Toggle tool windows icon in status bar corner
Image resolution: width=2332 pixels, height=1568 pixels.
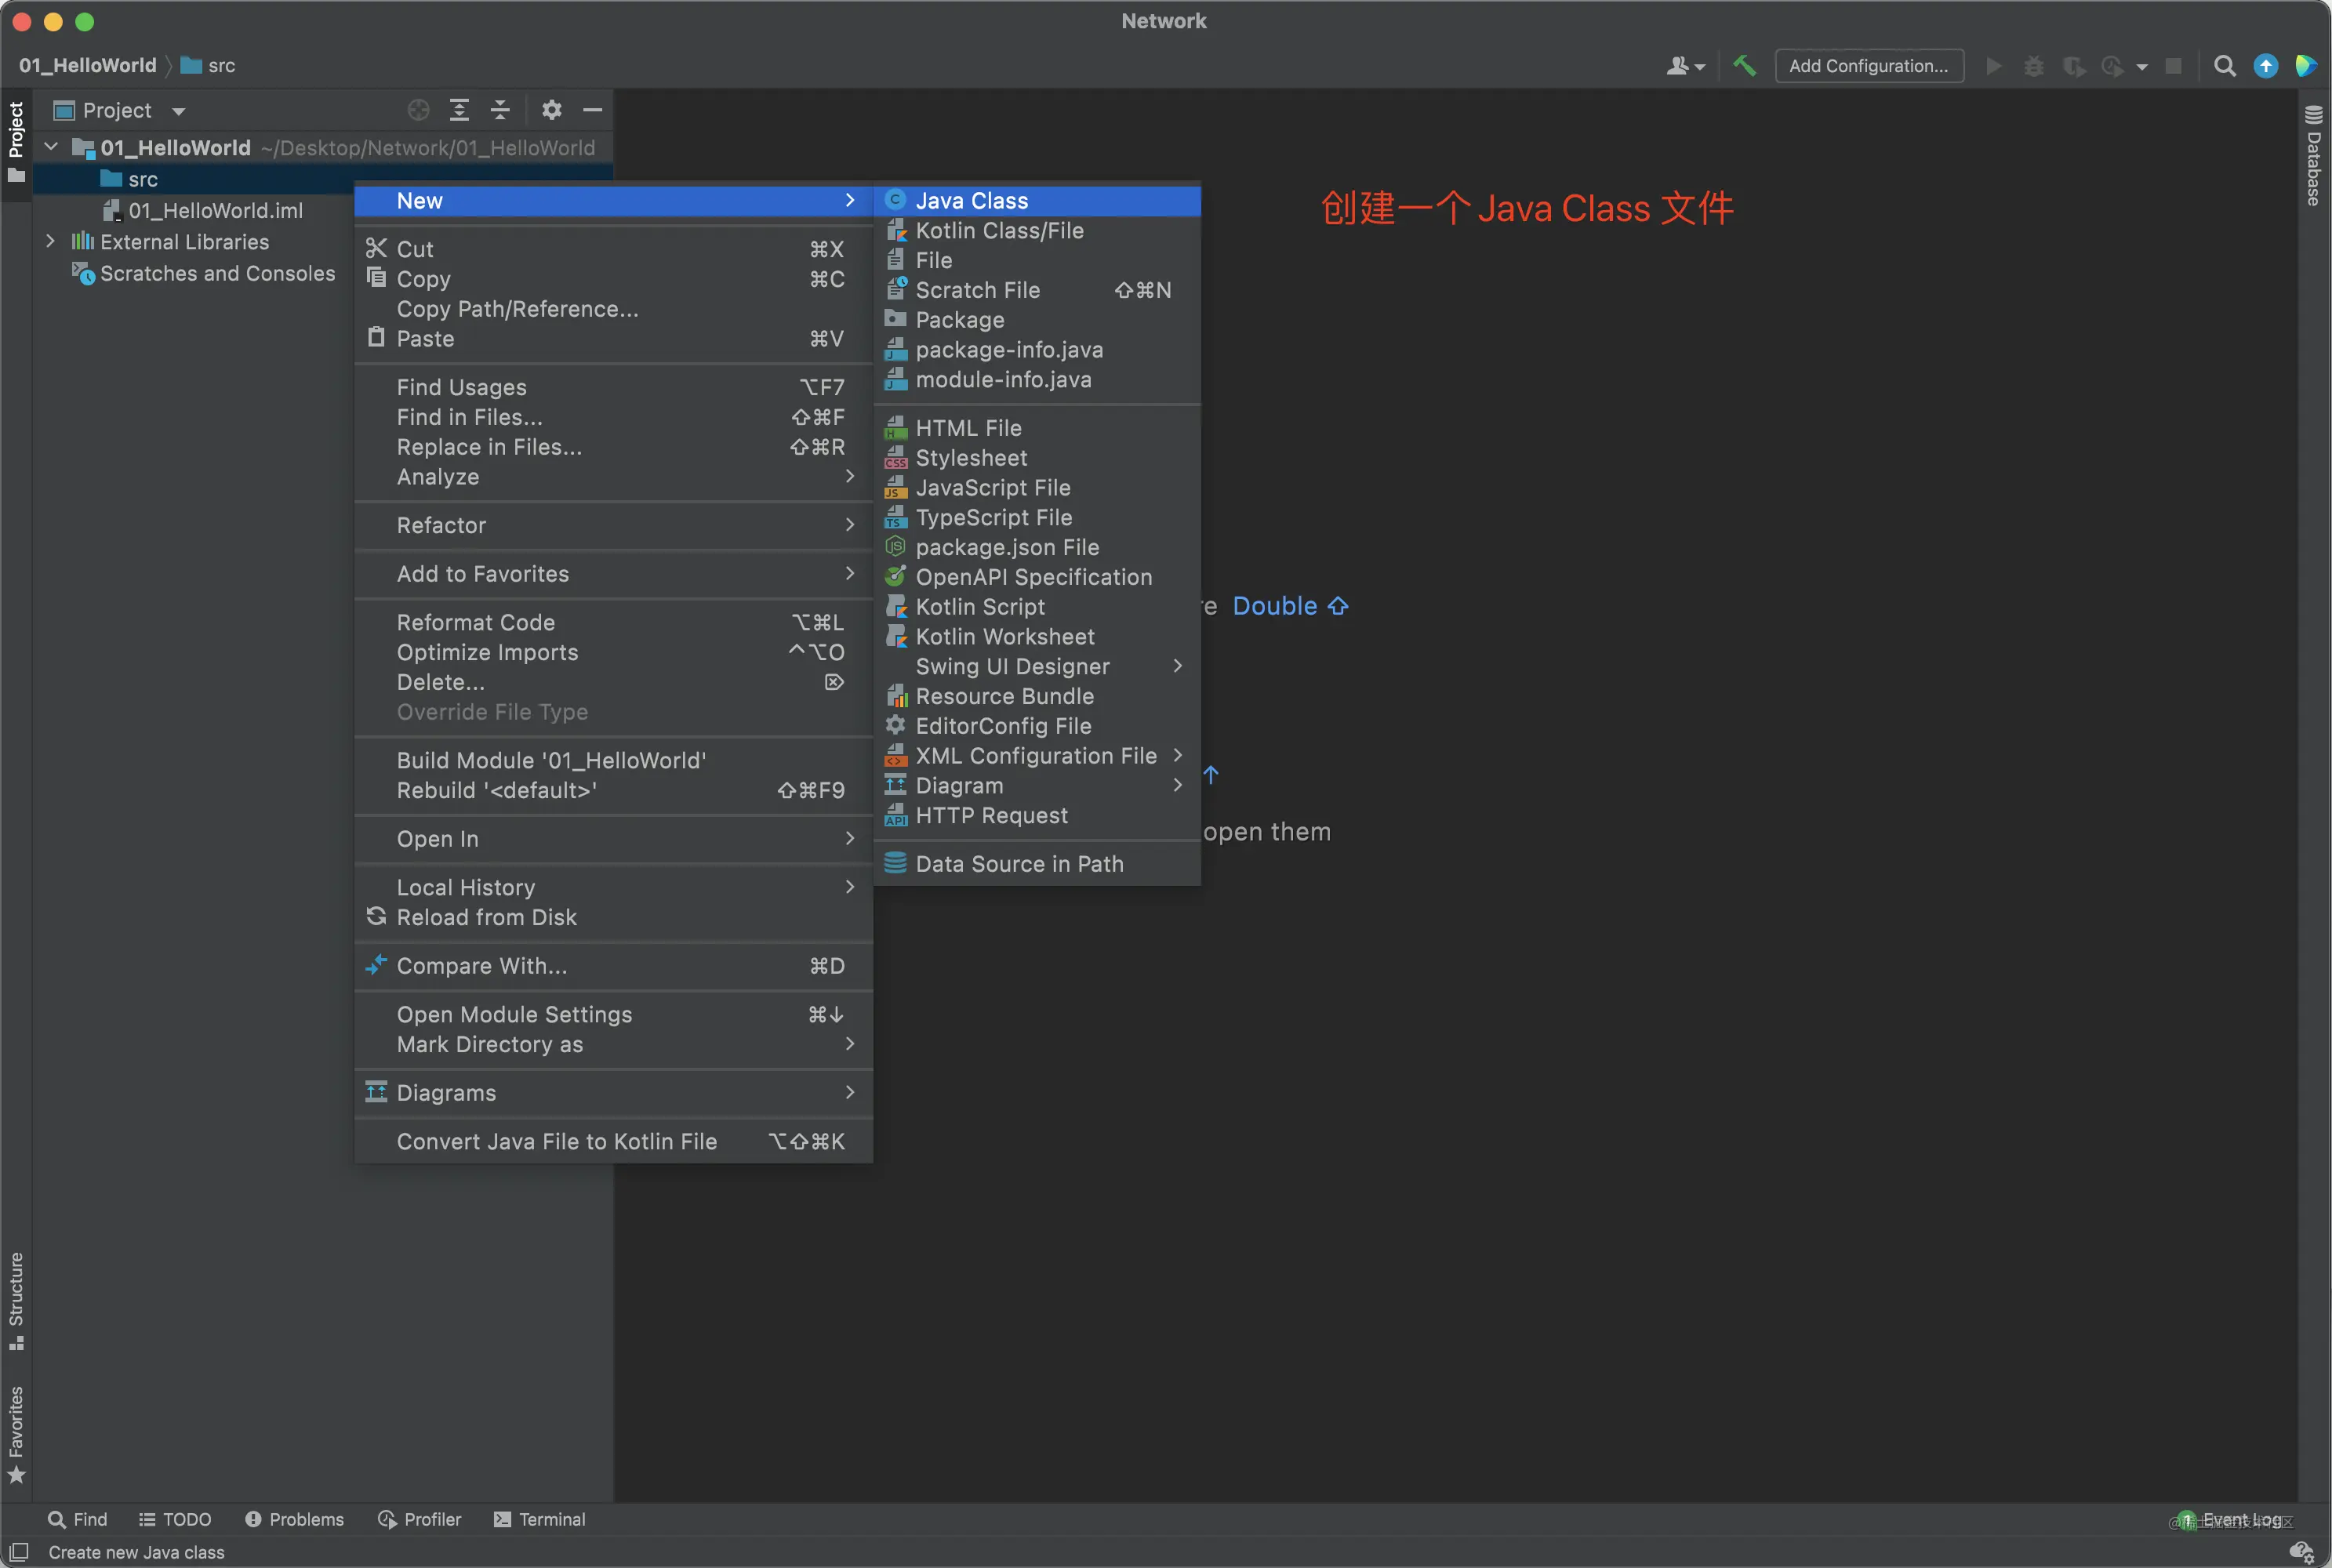19,1551
